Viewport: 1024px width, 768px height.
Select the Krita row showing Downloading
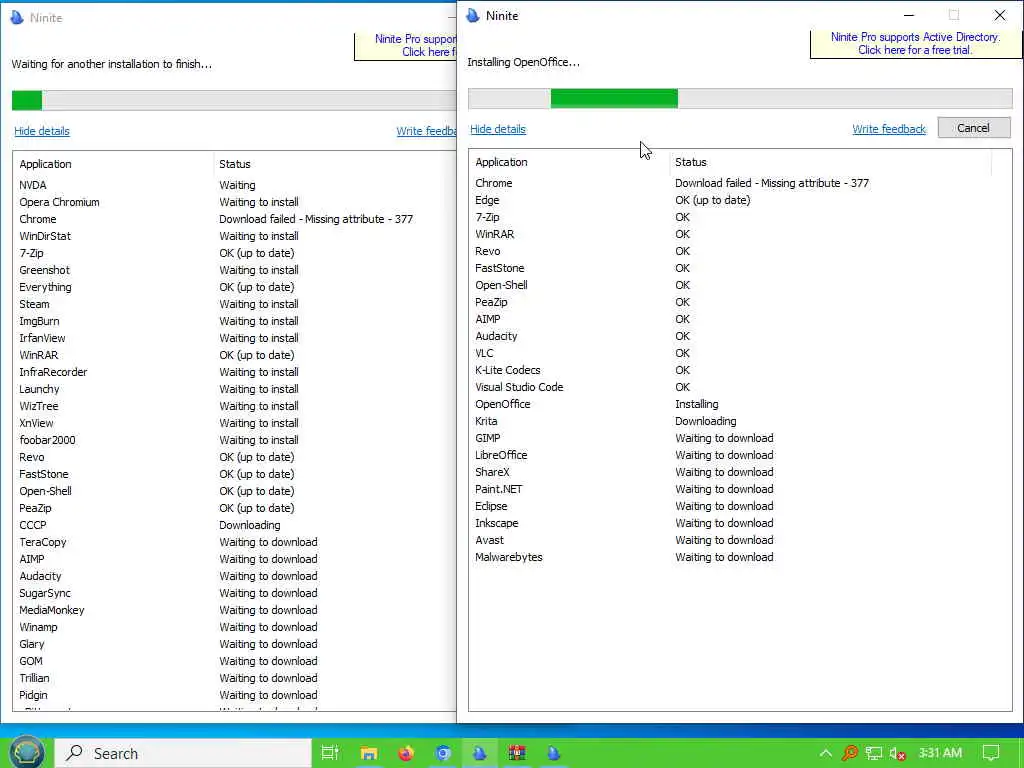pyautogui.click(x=740, y=421)
